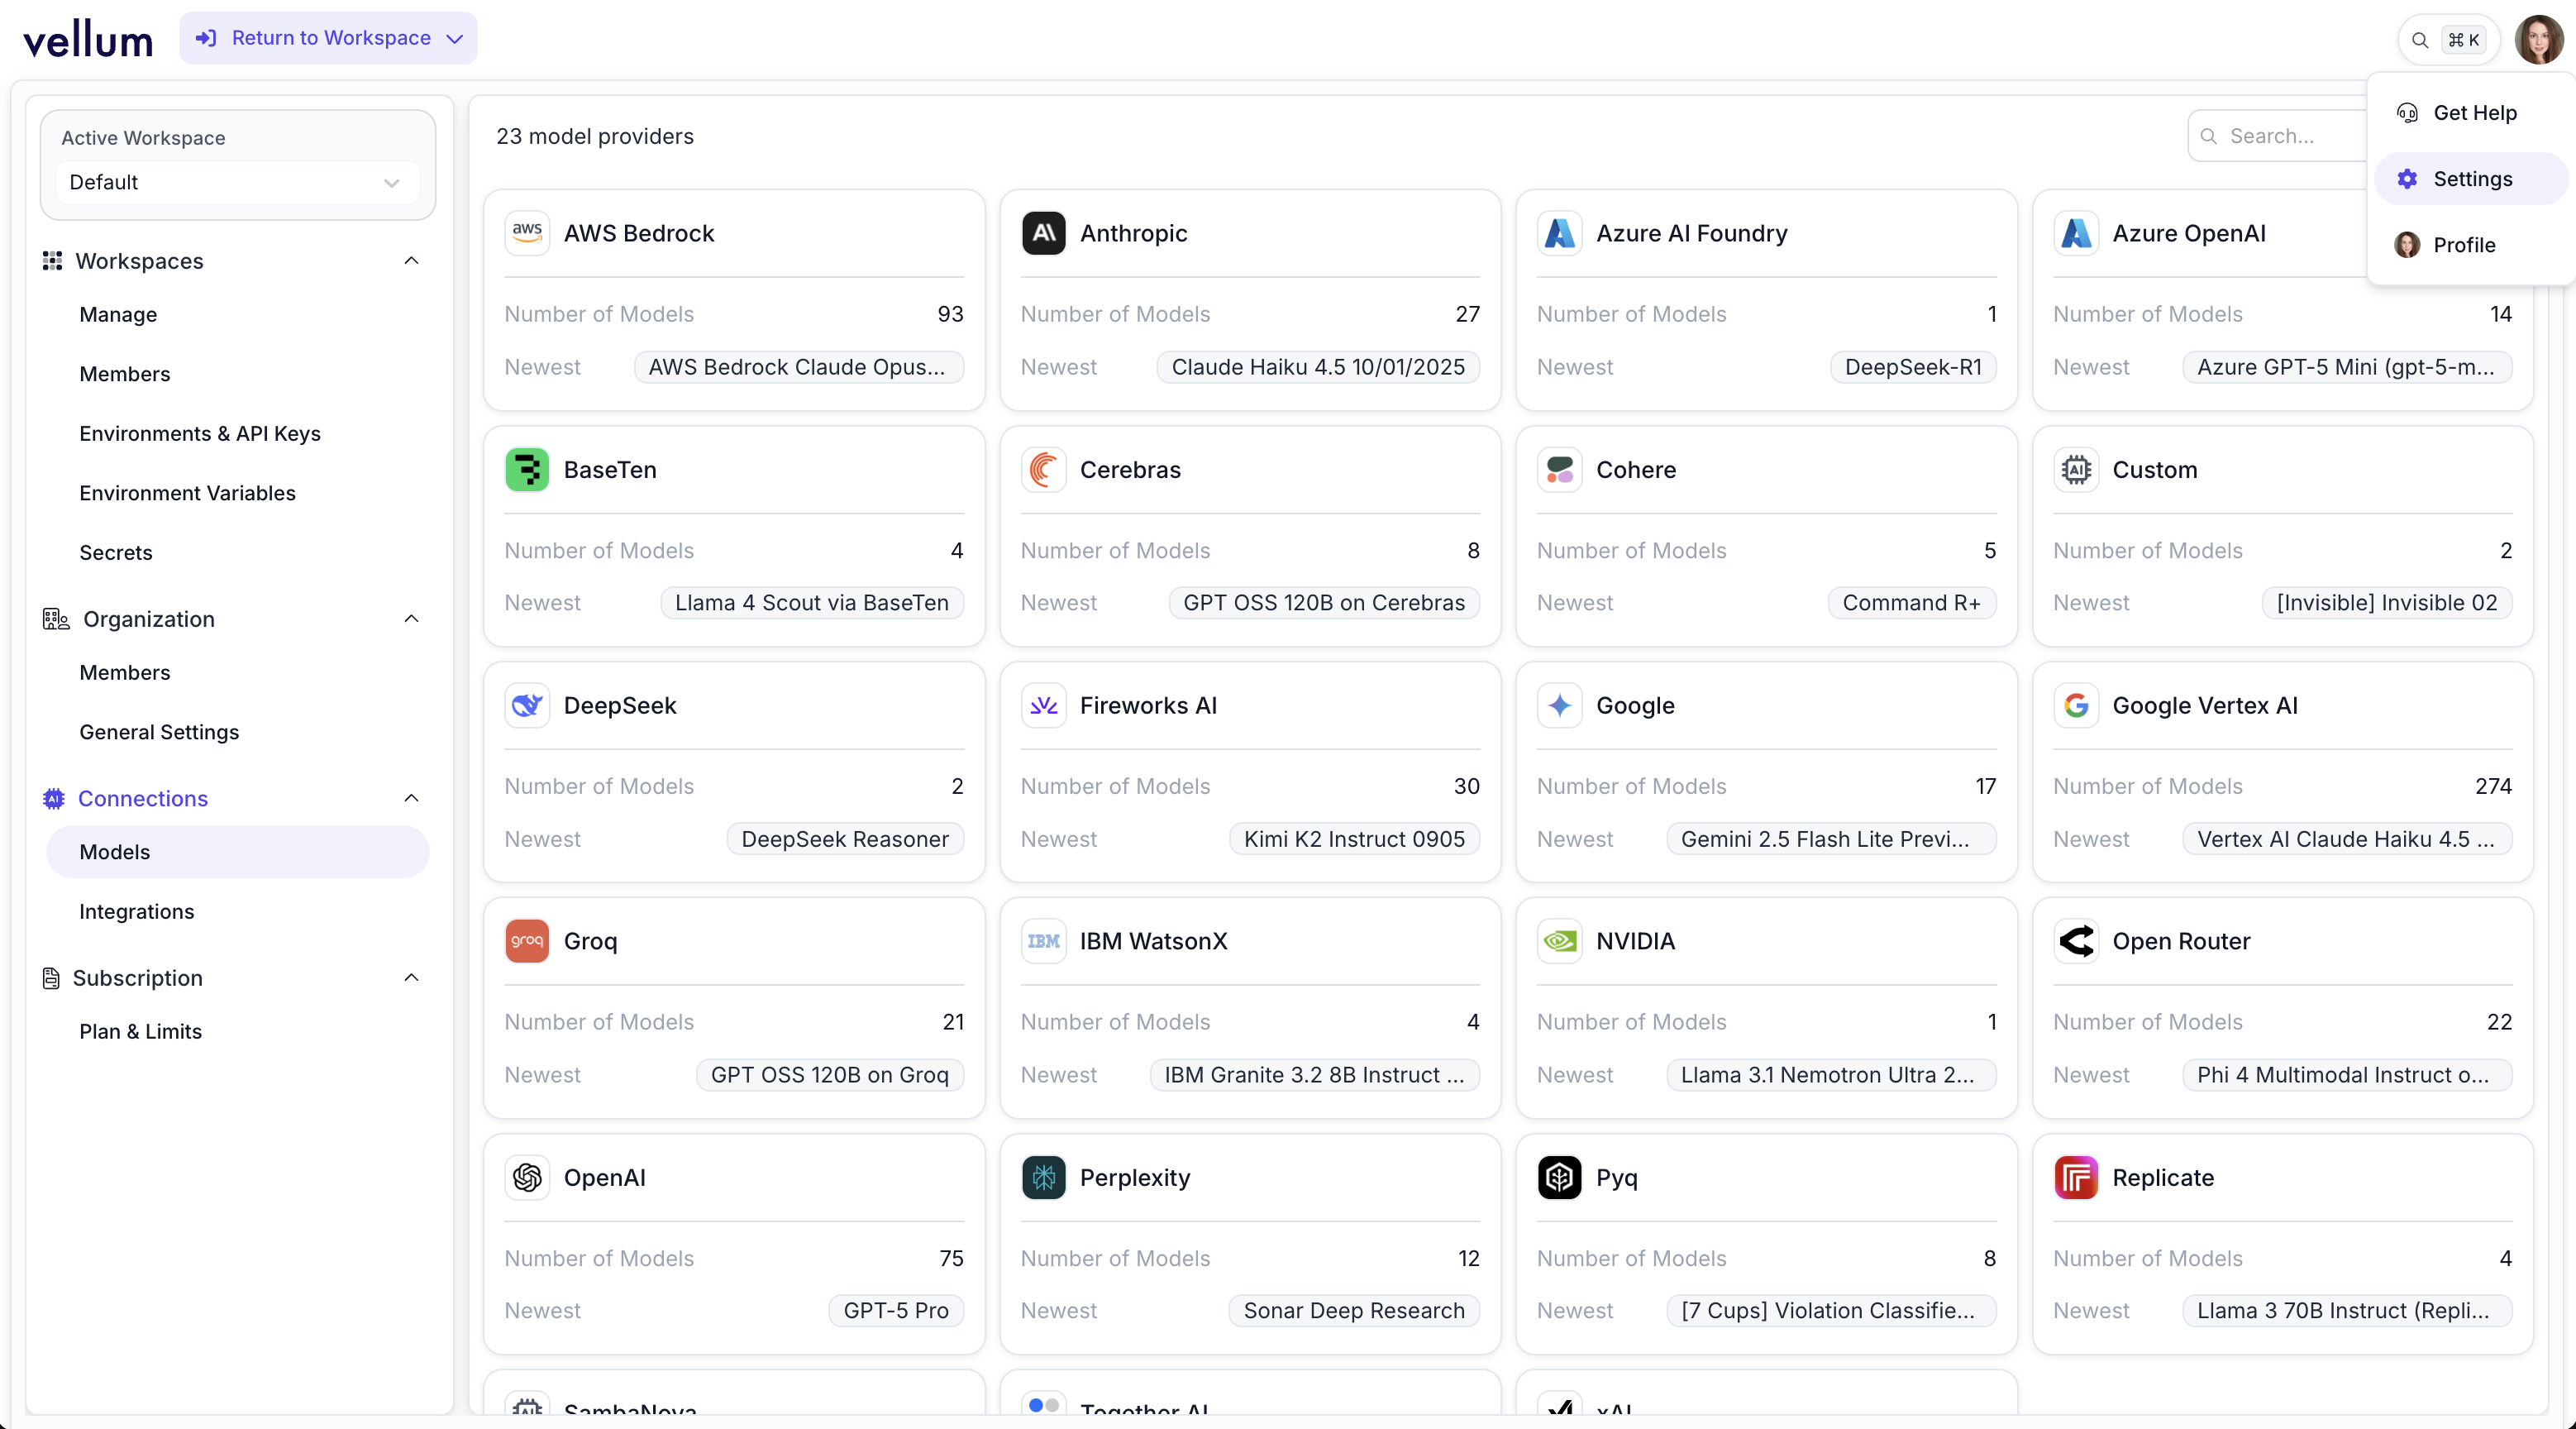
Task: Select Settings from the open menu
Action: pos(2470,179)
